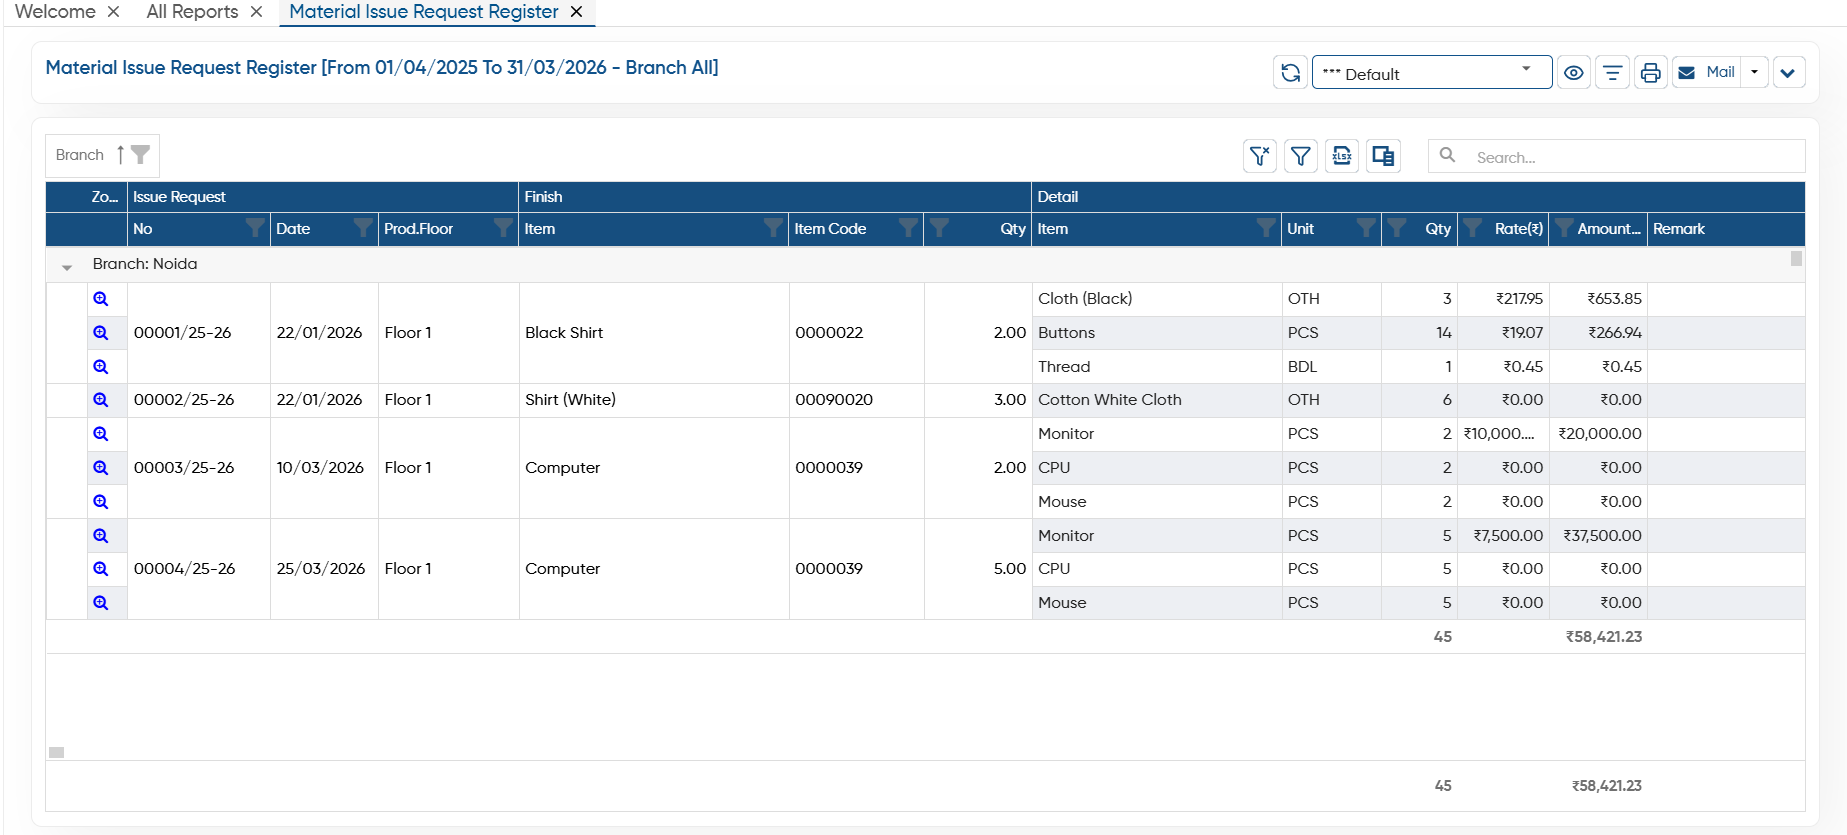Close the All Reports tab

tap(257, 12)
